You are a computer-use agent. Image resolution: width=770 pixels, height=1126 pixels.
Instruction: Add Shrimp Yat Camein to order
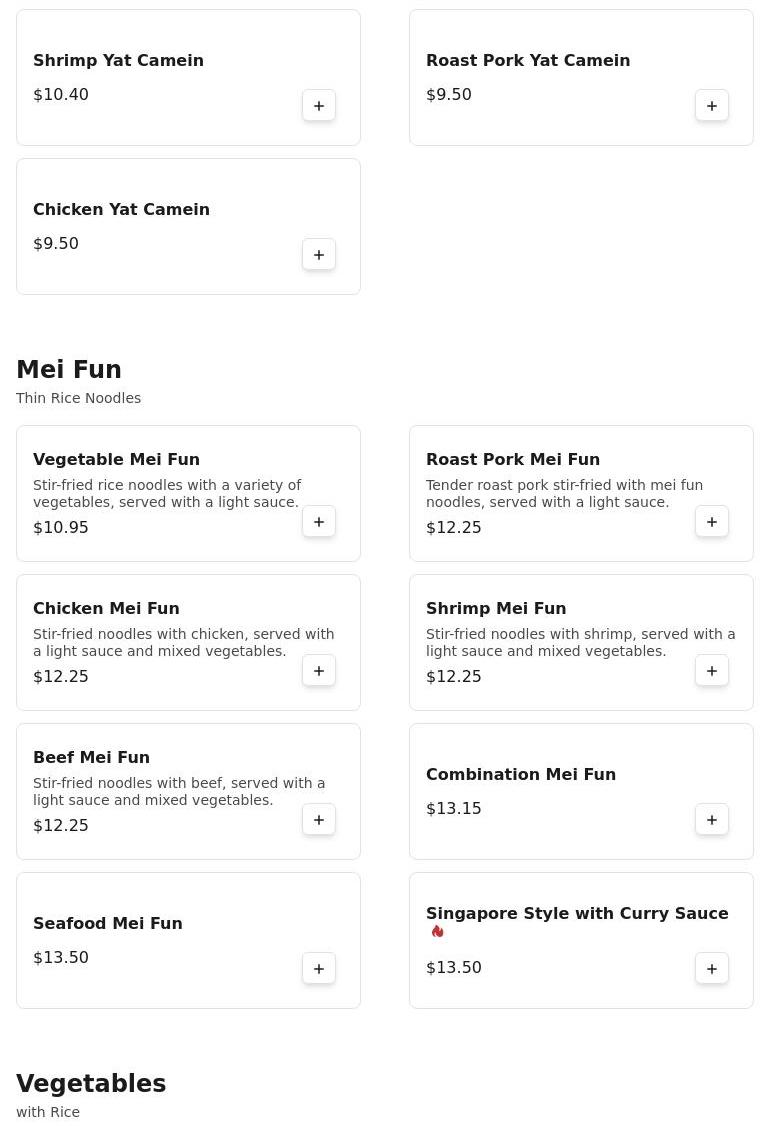(x=319, y=106)
